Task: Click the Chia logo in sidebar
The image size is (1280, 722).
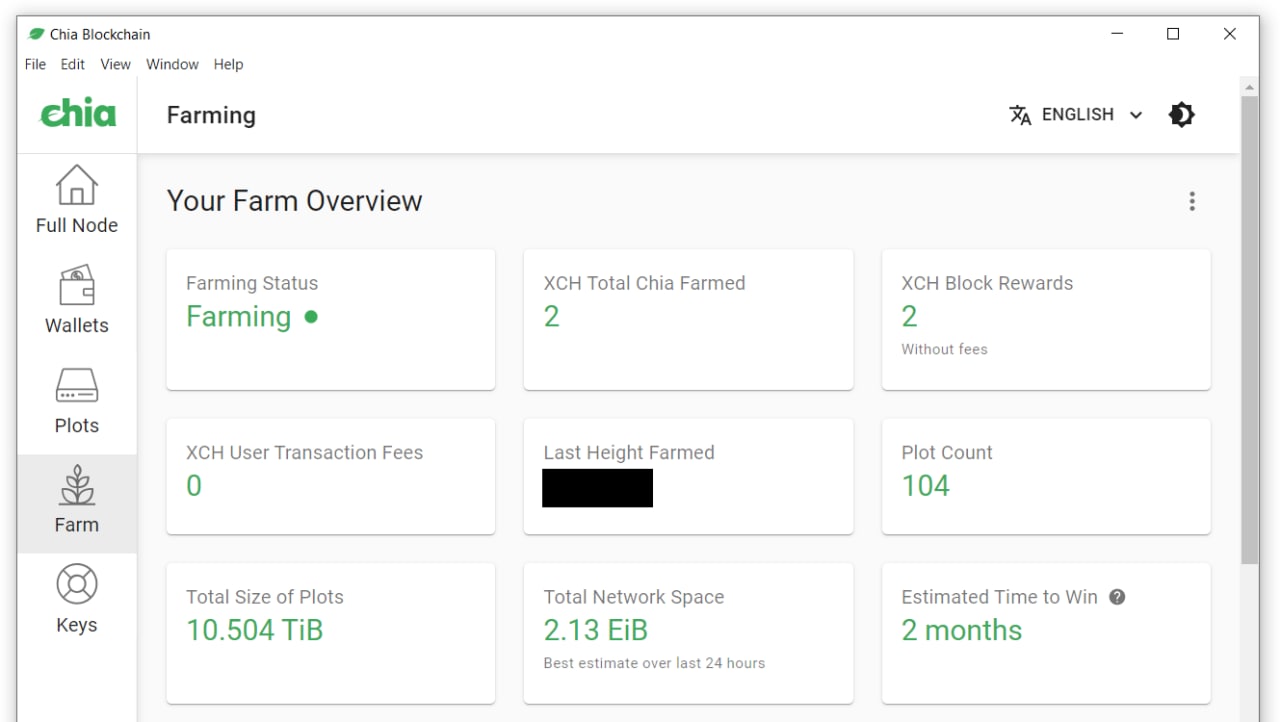Action: 78,114
